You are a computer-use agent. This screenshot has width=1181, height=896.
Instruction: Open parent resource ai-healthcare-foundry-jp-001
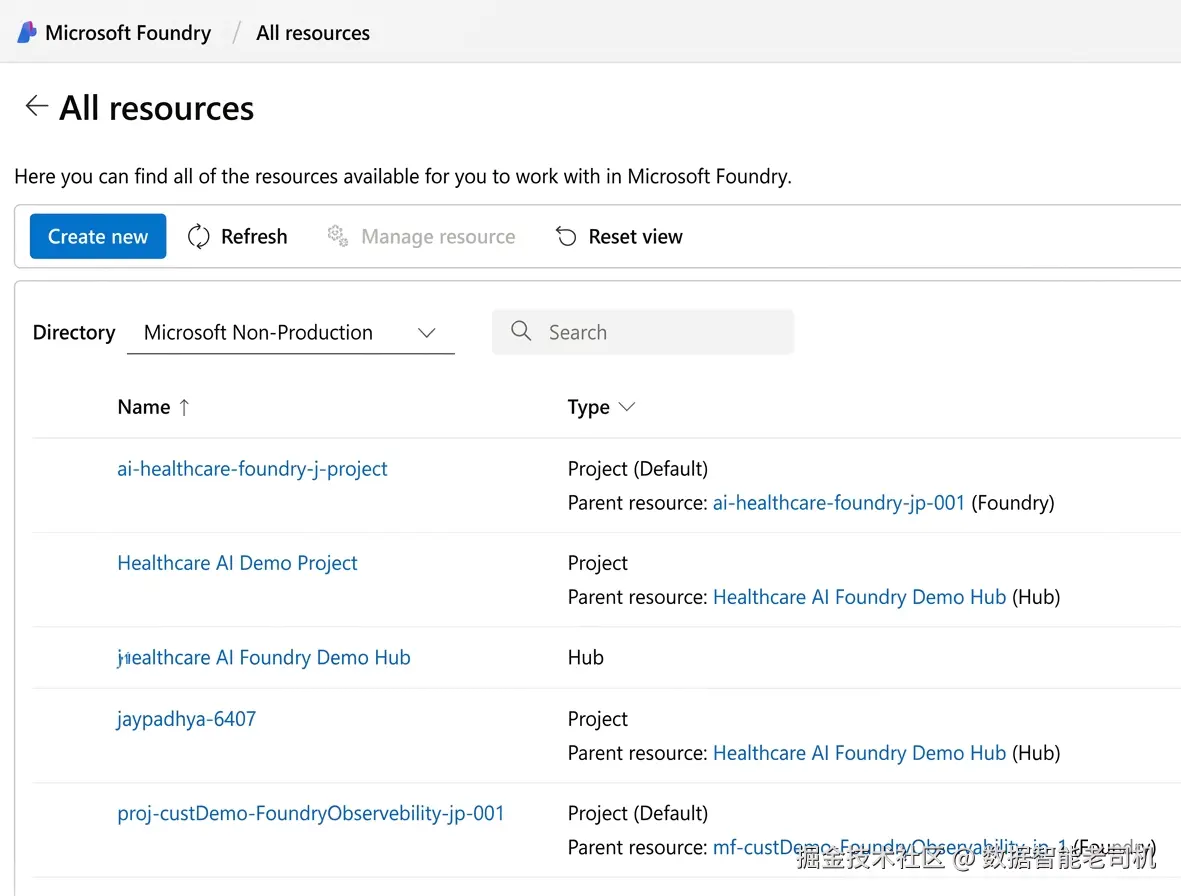click(x=838, y=503)
